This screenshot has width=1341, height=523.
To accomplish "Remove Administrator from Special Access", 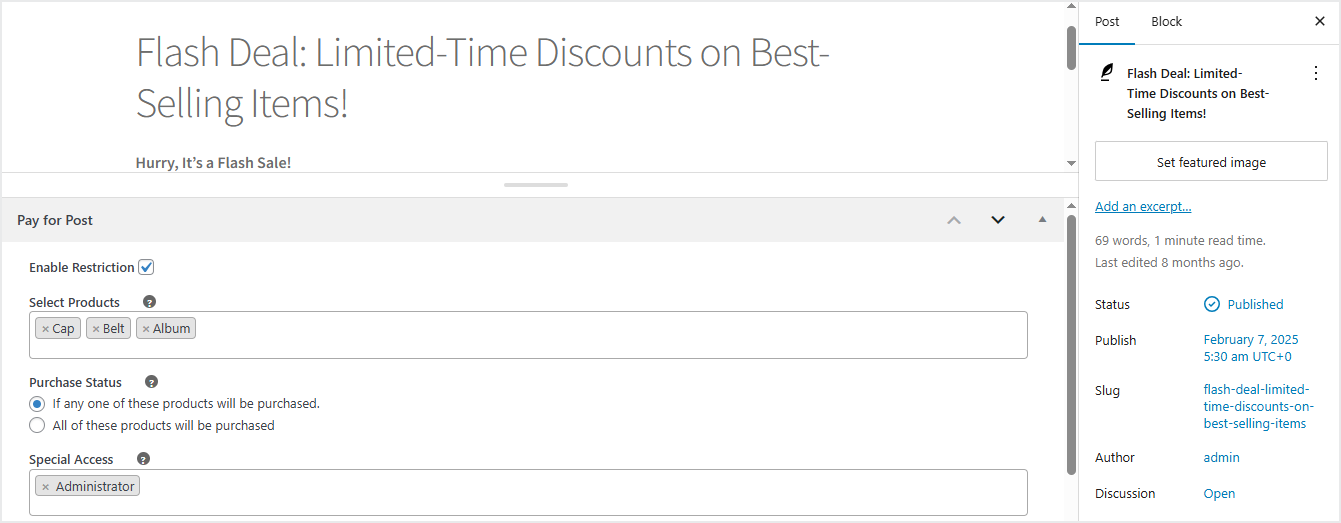I will [x=46, y=487].
